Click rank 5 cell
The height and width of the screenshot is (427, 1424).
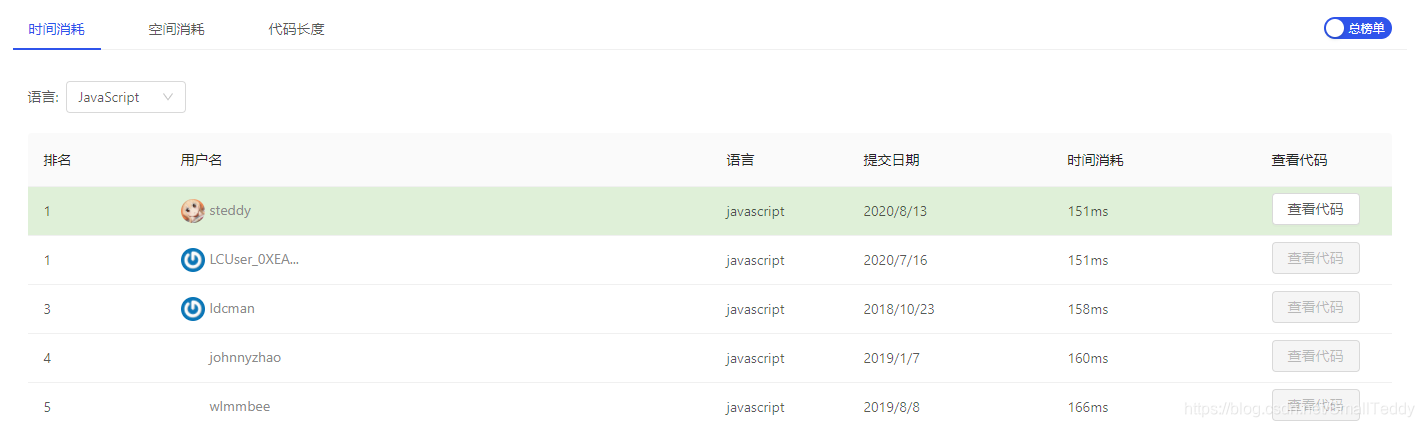[47, 408]
